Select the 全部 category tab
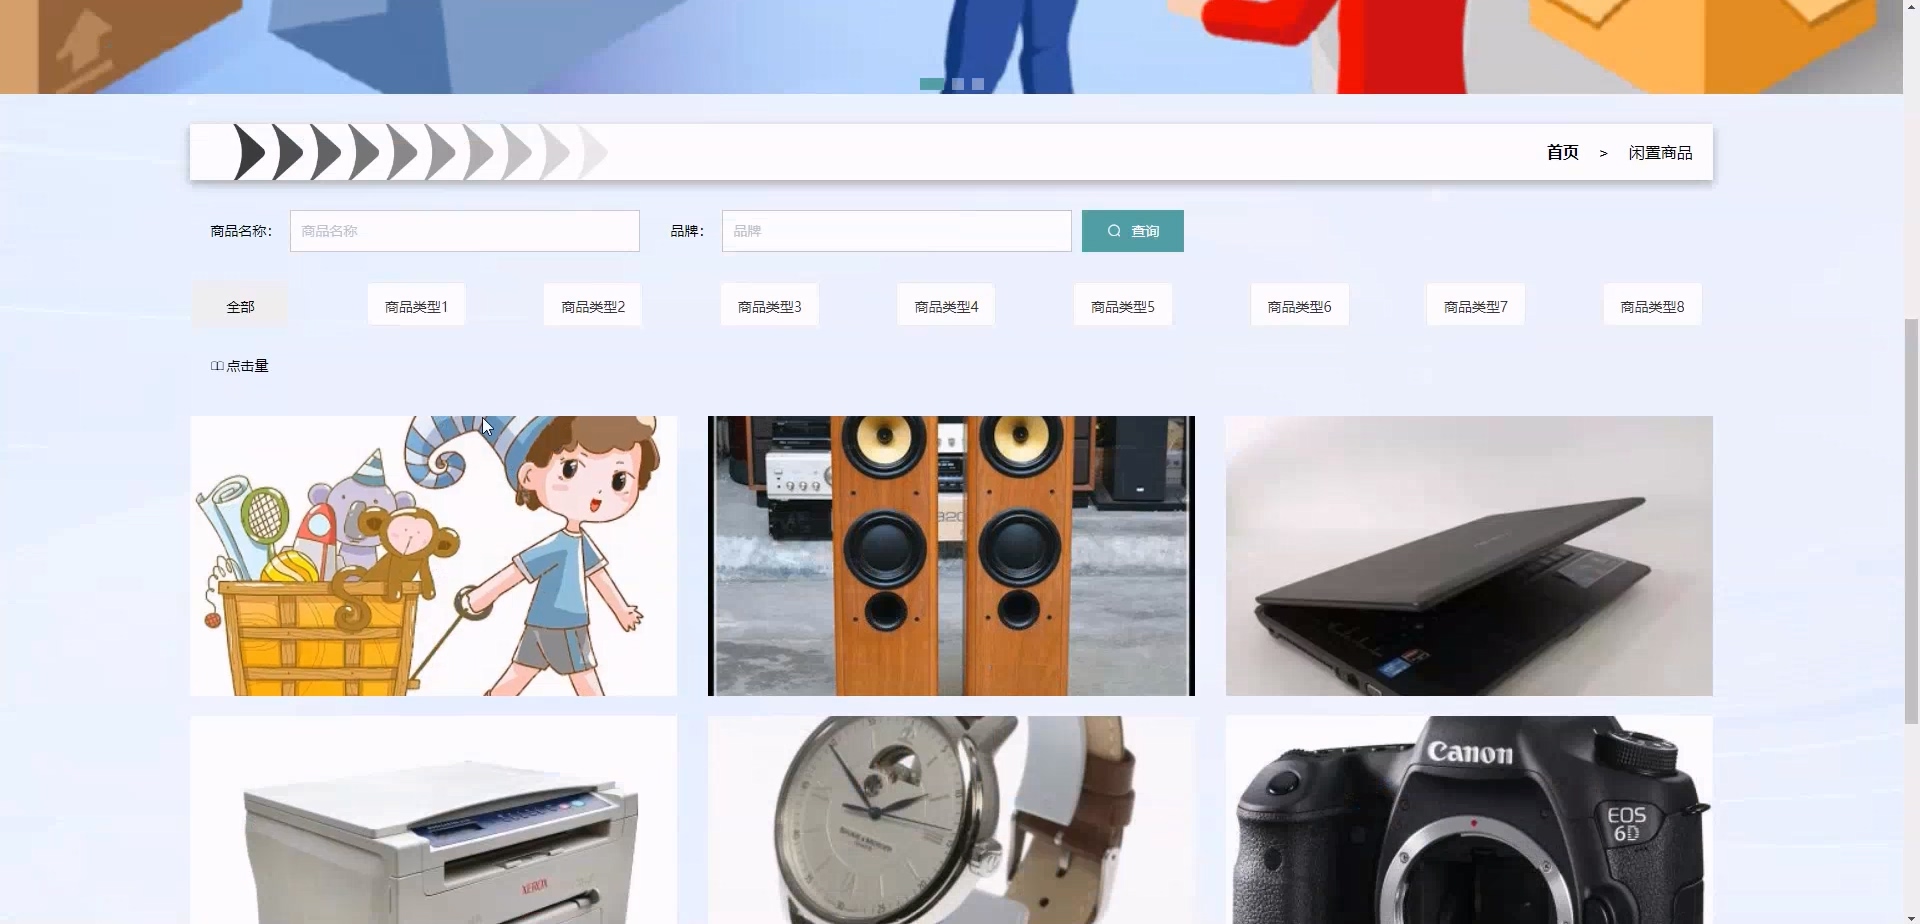 (240, 306)
